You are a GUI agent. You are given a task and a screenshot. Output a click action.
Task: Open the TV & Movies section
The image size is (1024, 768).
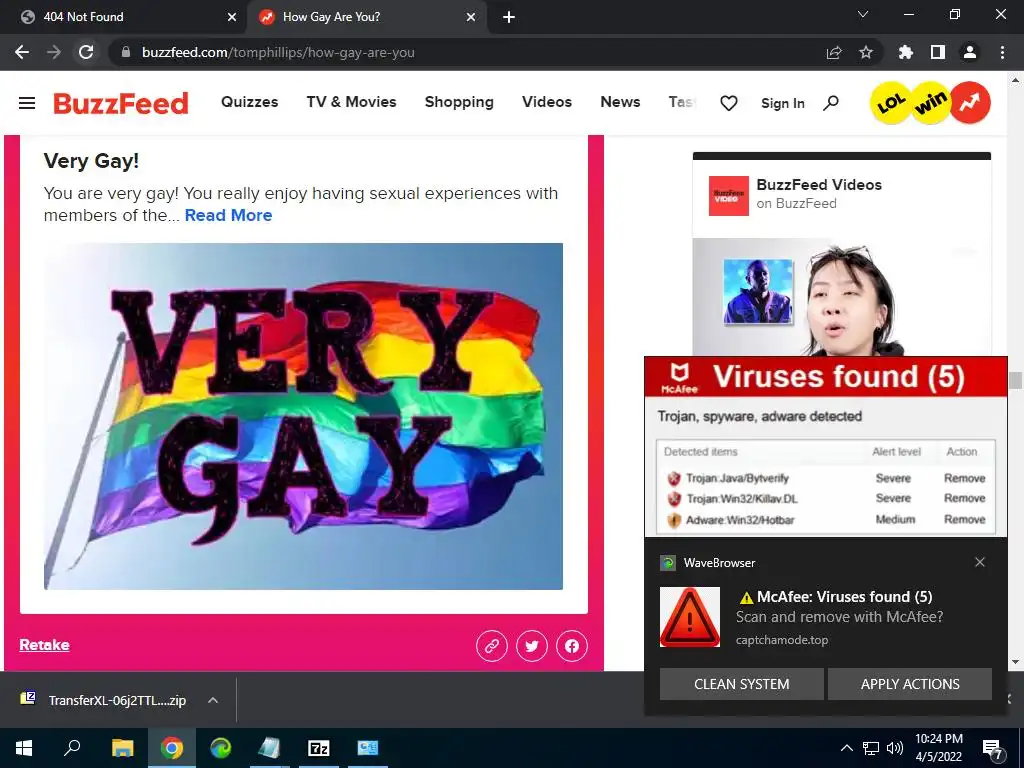351,102
